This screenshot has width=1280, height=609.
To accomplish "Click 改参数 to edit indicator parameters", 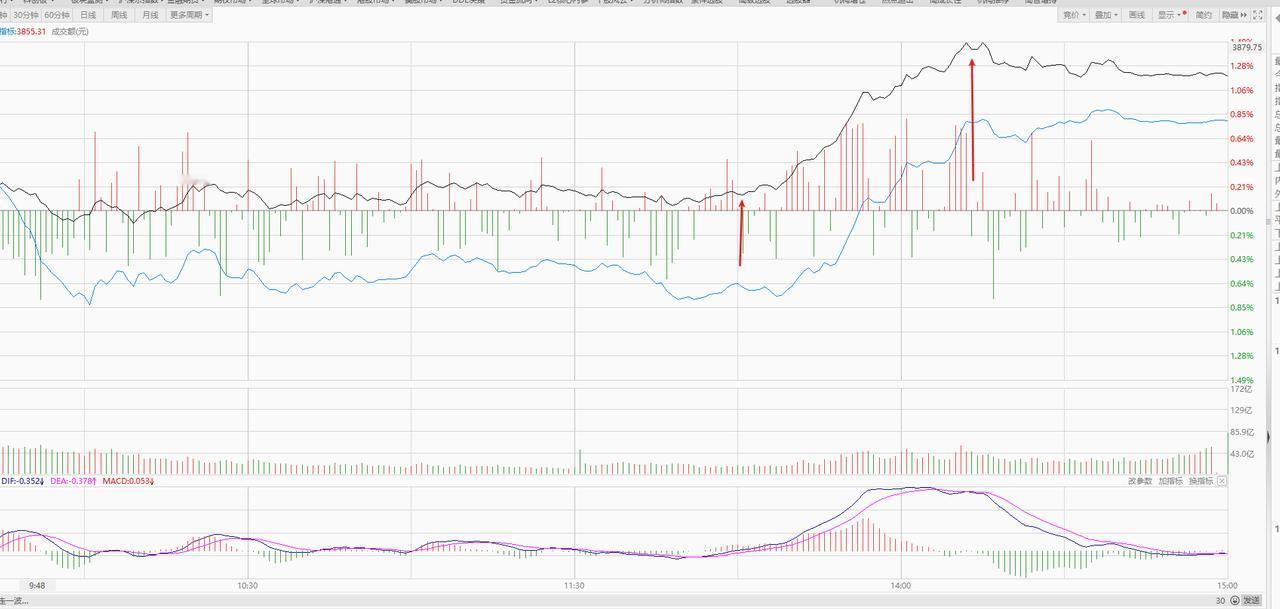I will [x=1140, y=481].
